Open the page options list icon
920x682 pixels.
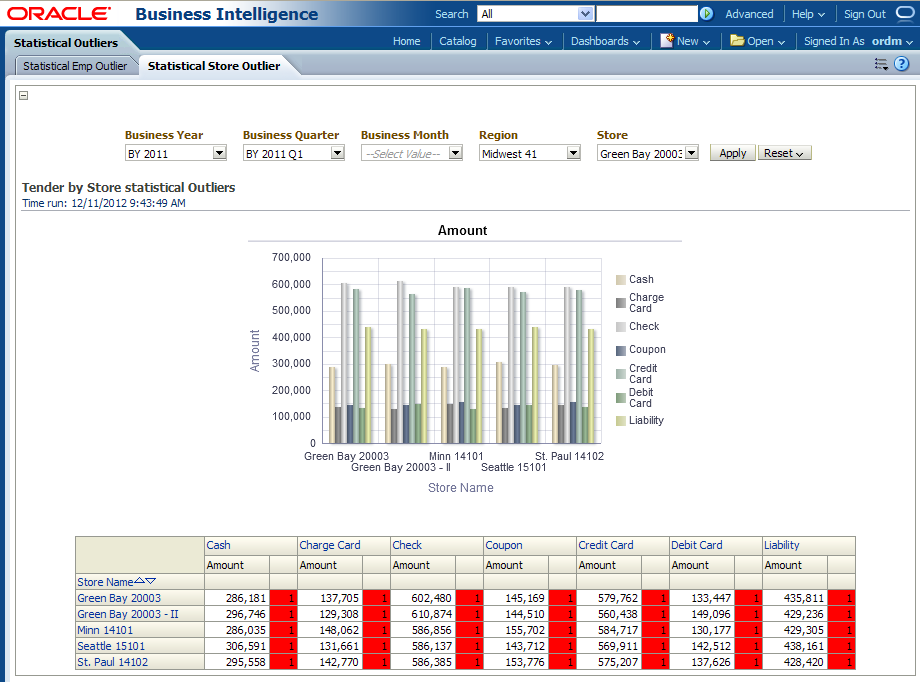881,64
